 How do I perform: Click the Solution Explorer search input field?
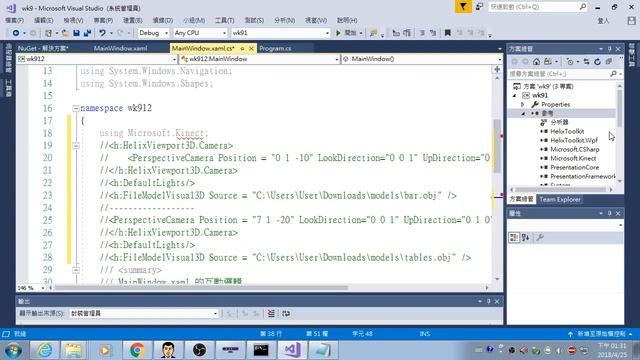pos(558,74)
